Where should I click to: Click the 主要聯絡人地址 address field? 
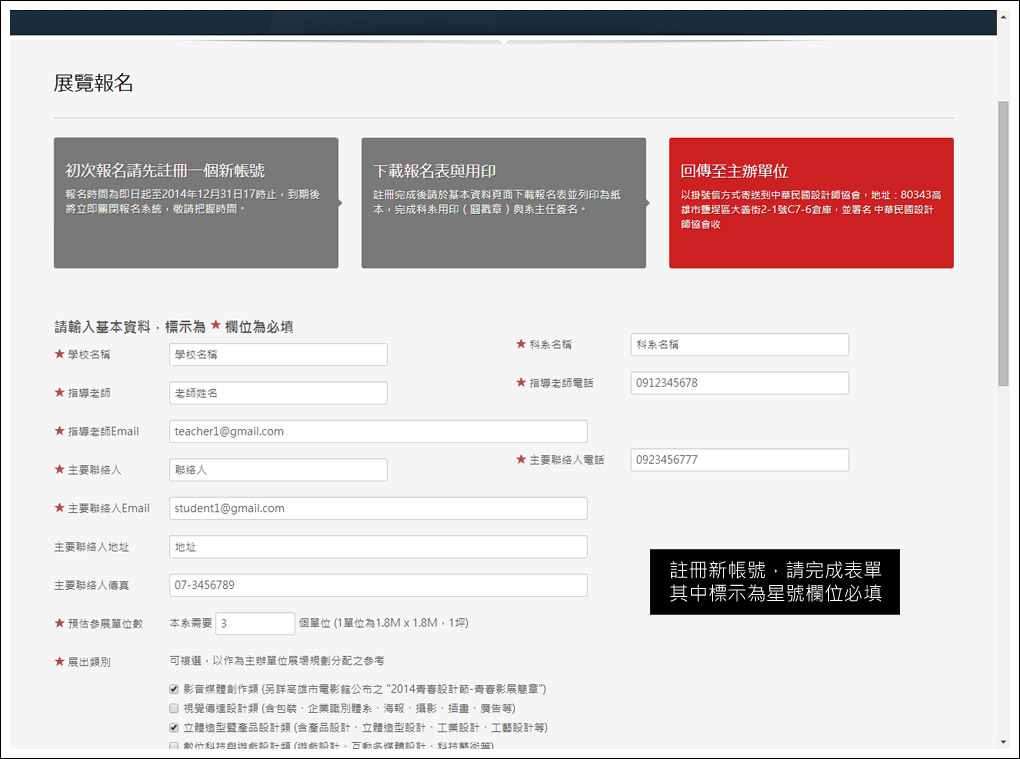point(378,546)
